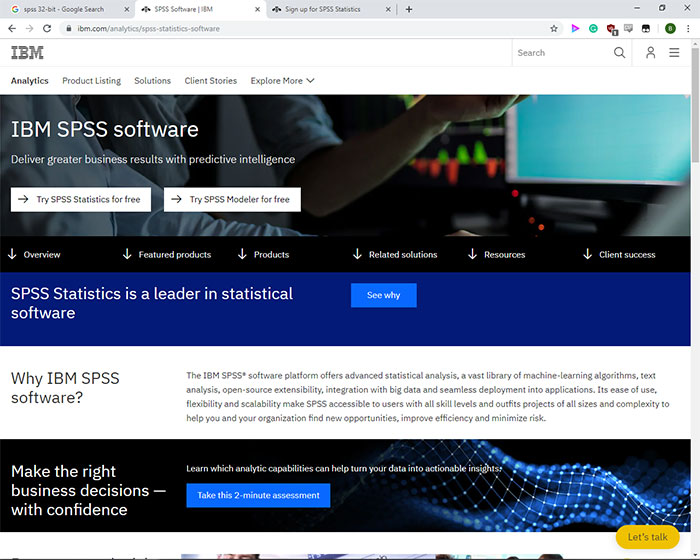Open Chrome three-dot menu

click(x=688, y=29)
